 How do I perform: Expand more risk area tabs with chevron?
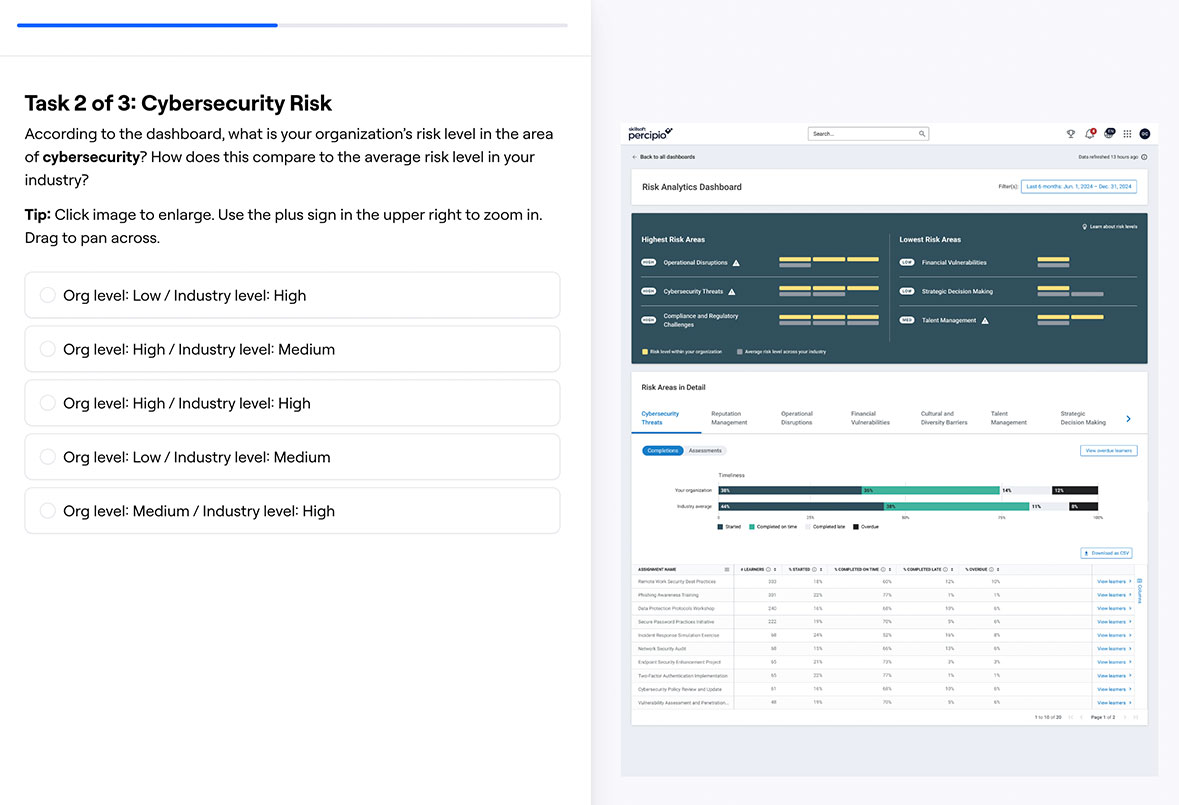(x=1129, y=419)
